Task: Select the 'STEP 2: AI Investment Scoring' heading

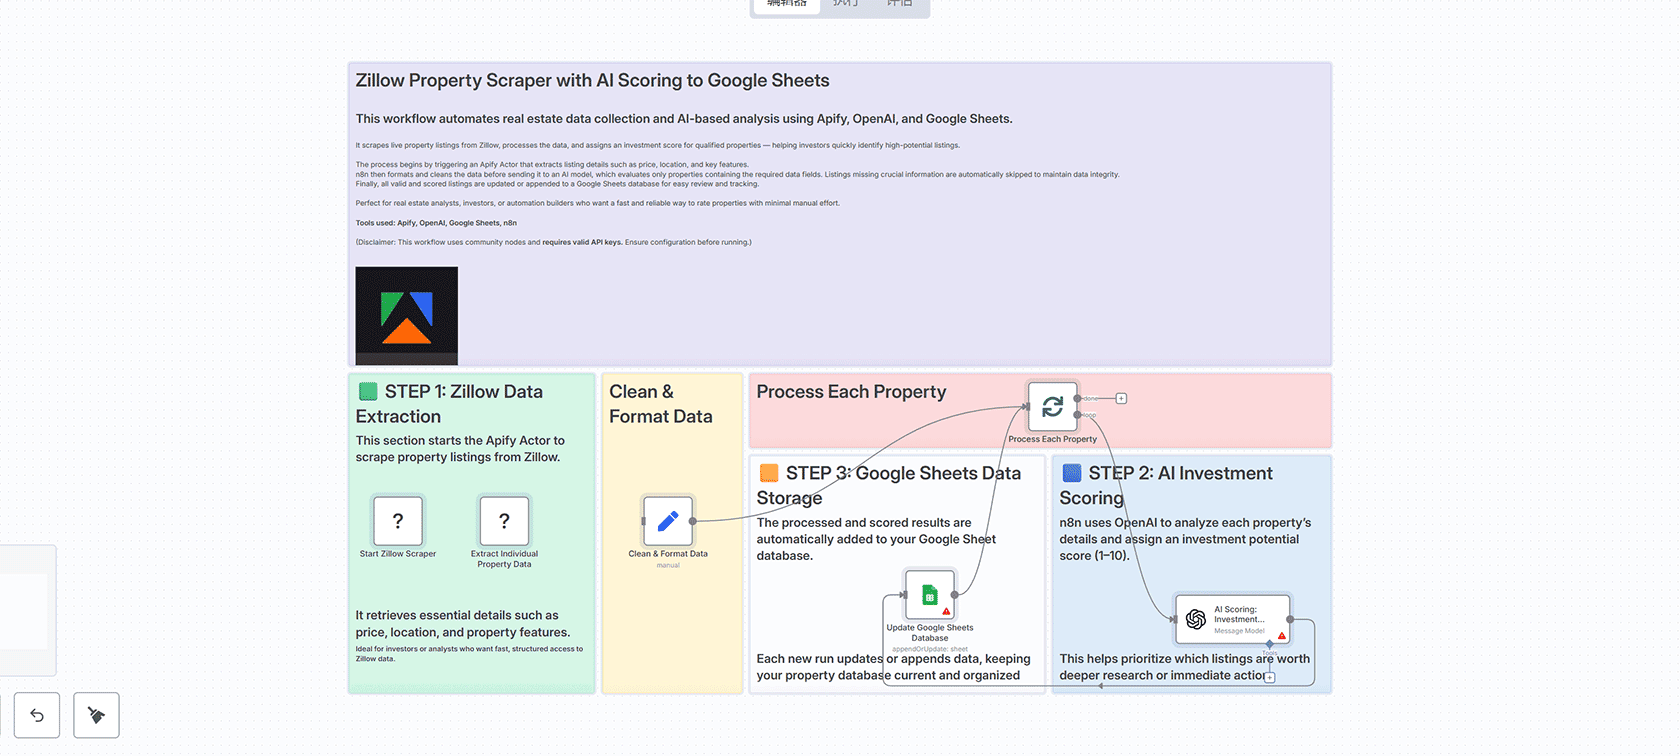Action: coord(1166,485)
